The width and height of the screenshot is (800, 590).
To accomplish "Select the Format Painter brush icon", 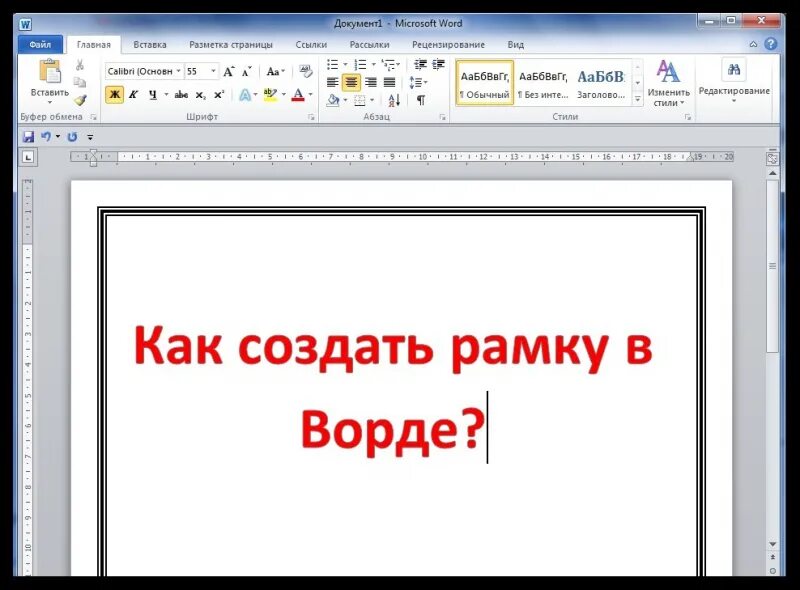I will coord(80,100).
